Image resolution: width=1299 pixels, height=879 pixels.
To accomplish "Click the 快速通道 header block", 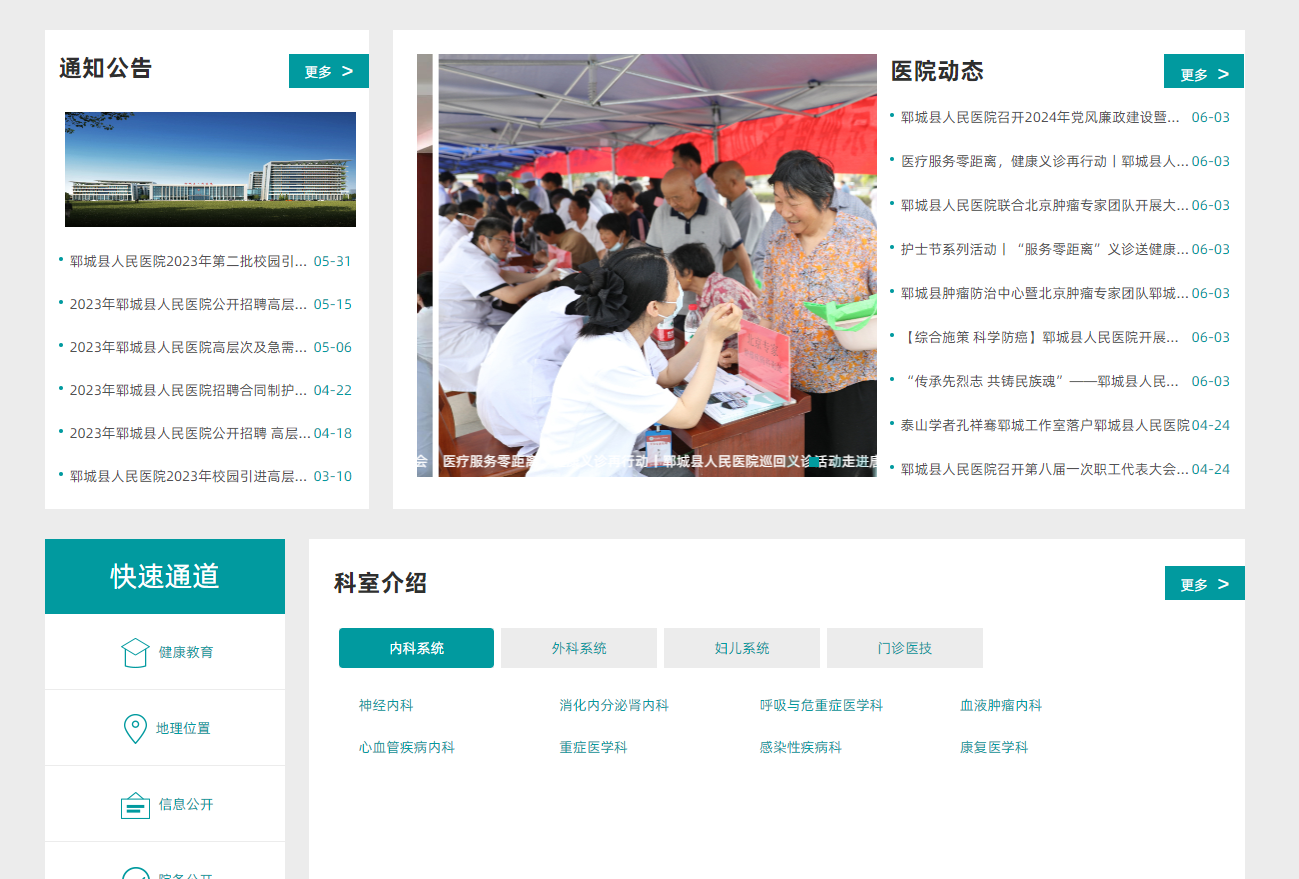I will point(165,576).
